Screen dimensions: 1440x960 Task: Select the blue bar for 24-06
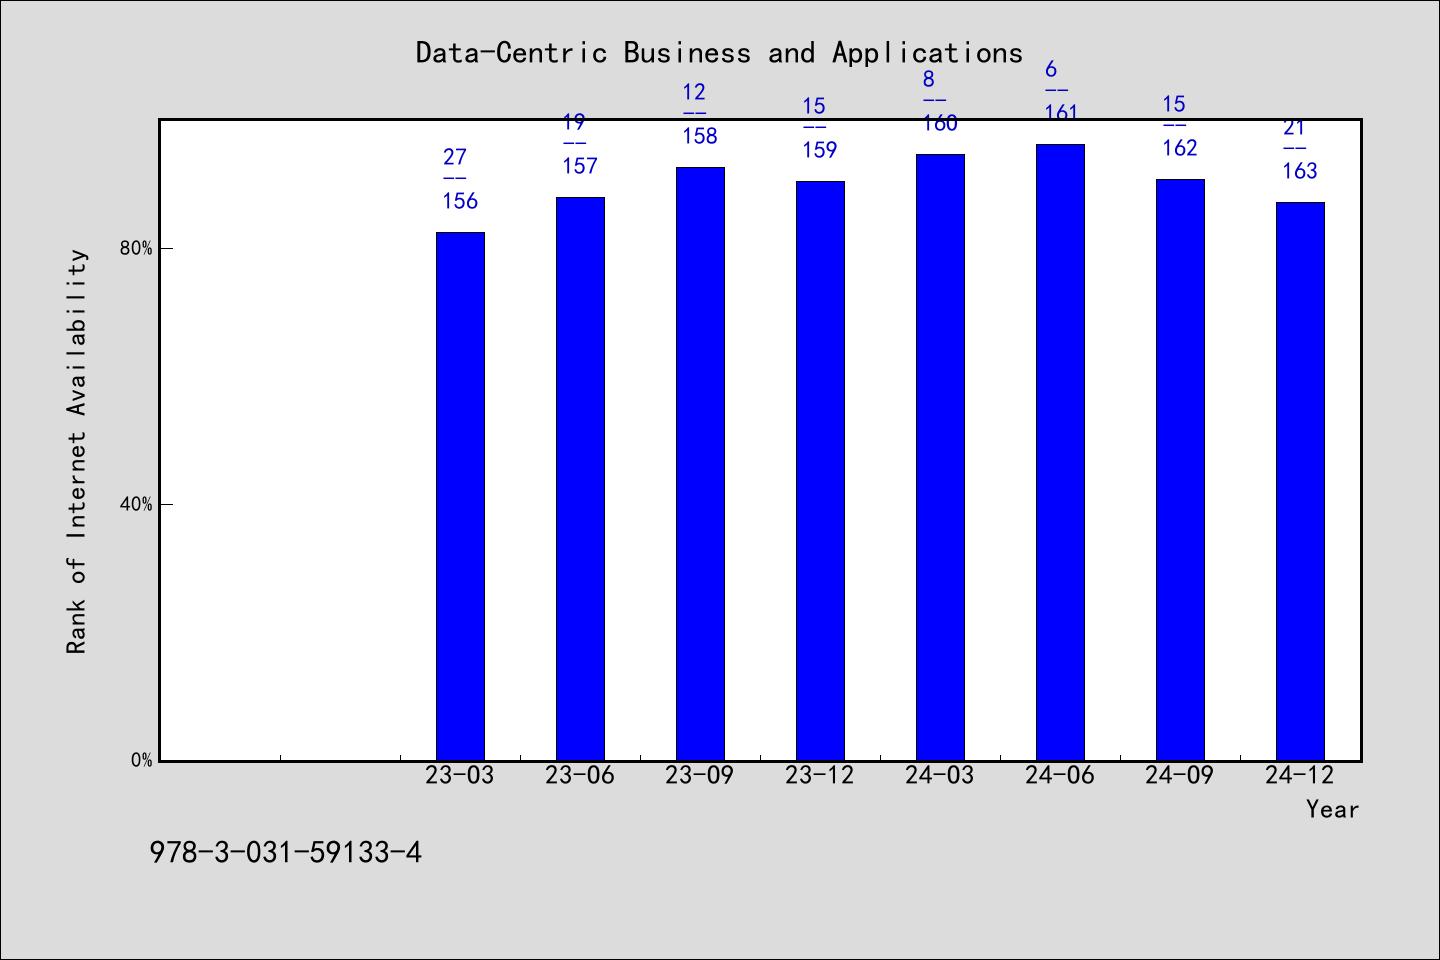coord(1060,452)
